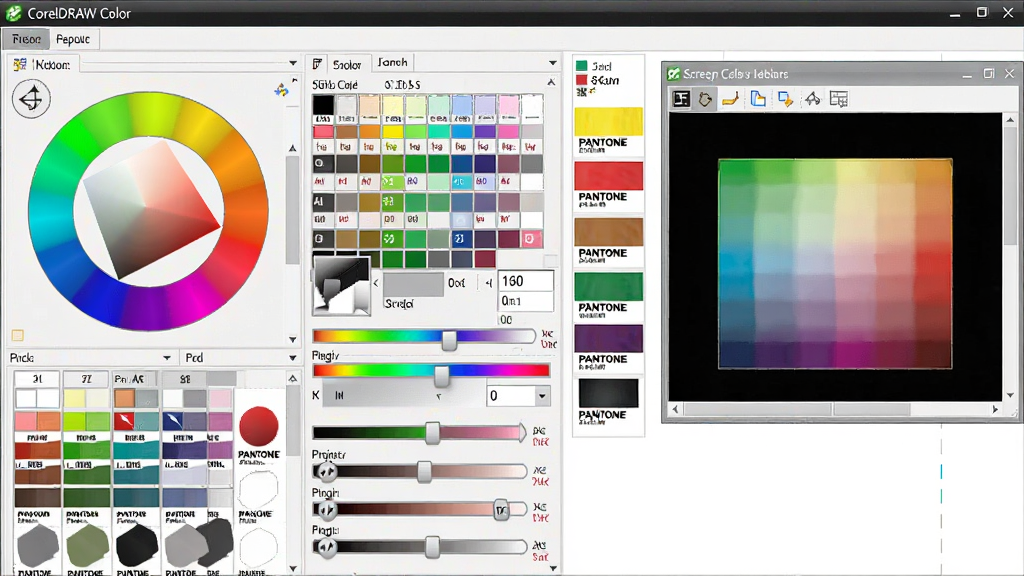The image size is (1024, 576).
Task: Switch to the Fepovc tab
Action: pos(72,39)
